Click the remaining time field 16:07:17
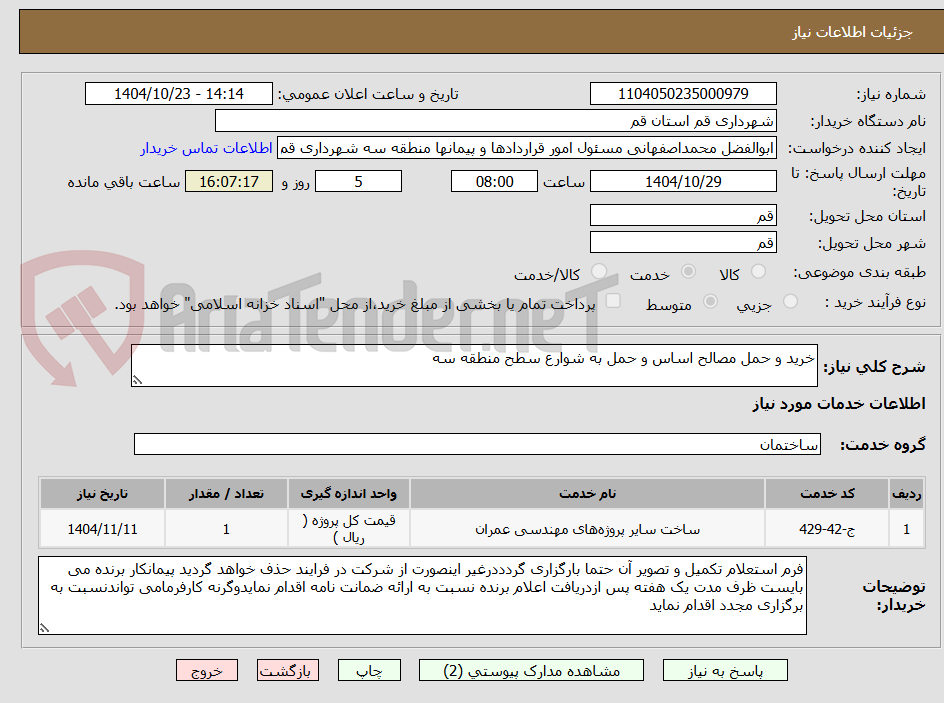The image size is (944, 703). point(229,181)
